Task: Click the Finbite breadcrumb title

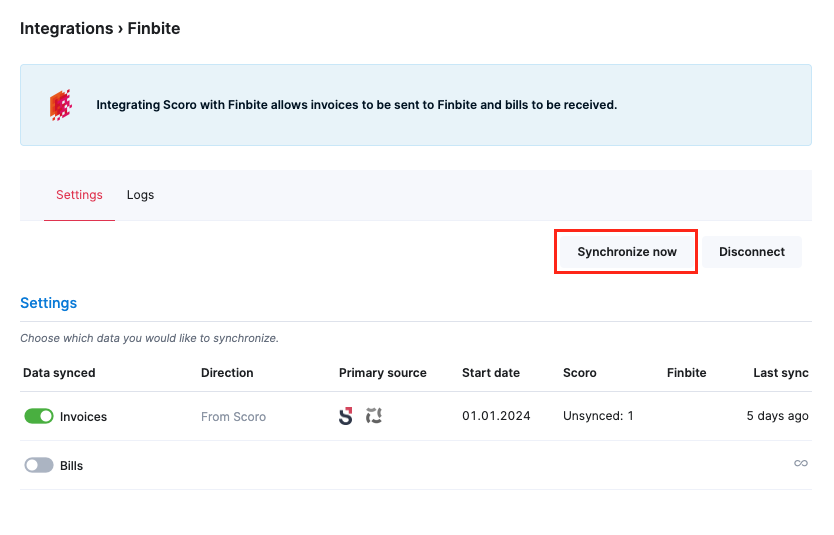Action: tap(154, 28)
